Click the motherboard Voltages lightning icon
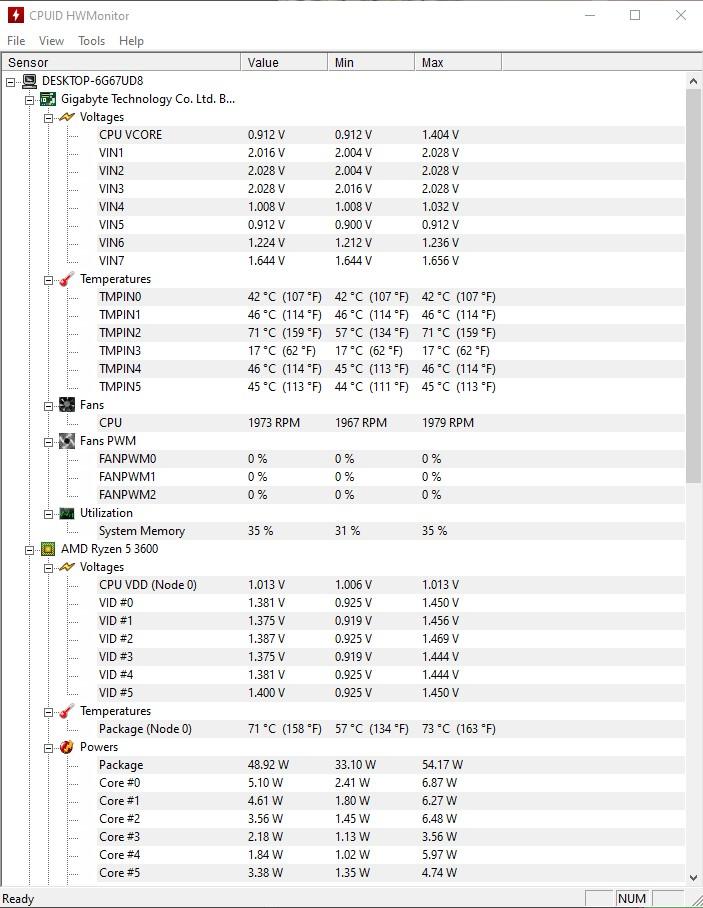This screenshot has width=703, height=908. pos(67,117)
